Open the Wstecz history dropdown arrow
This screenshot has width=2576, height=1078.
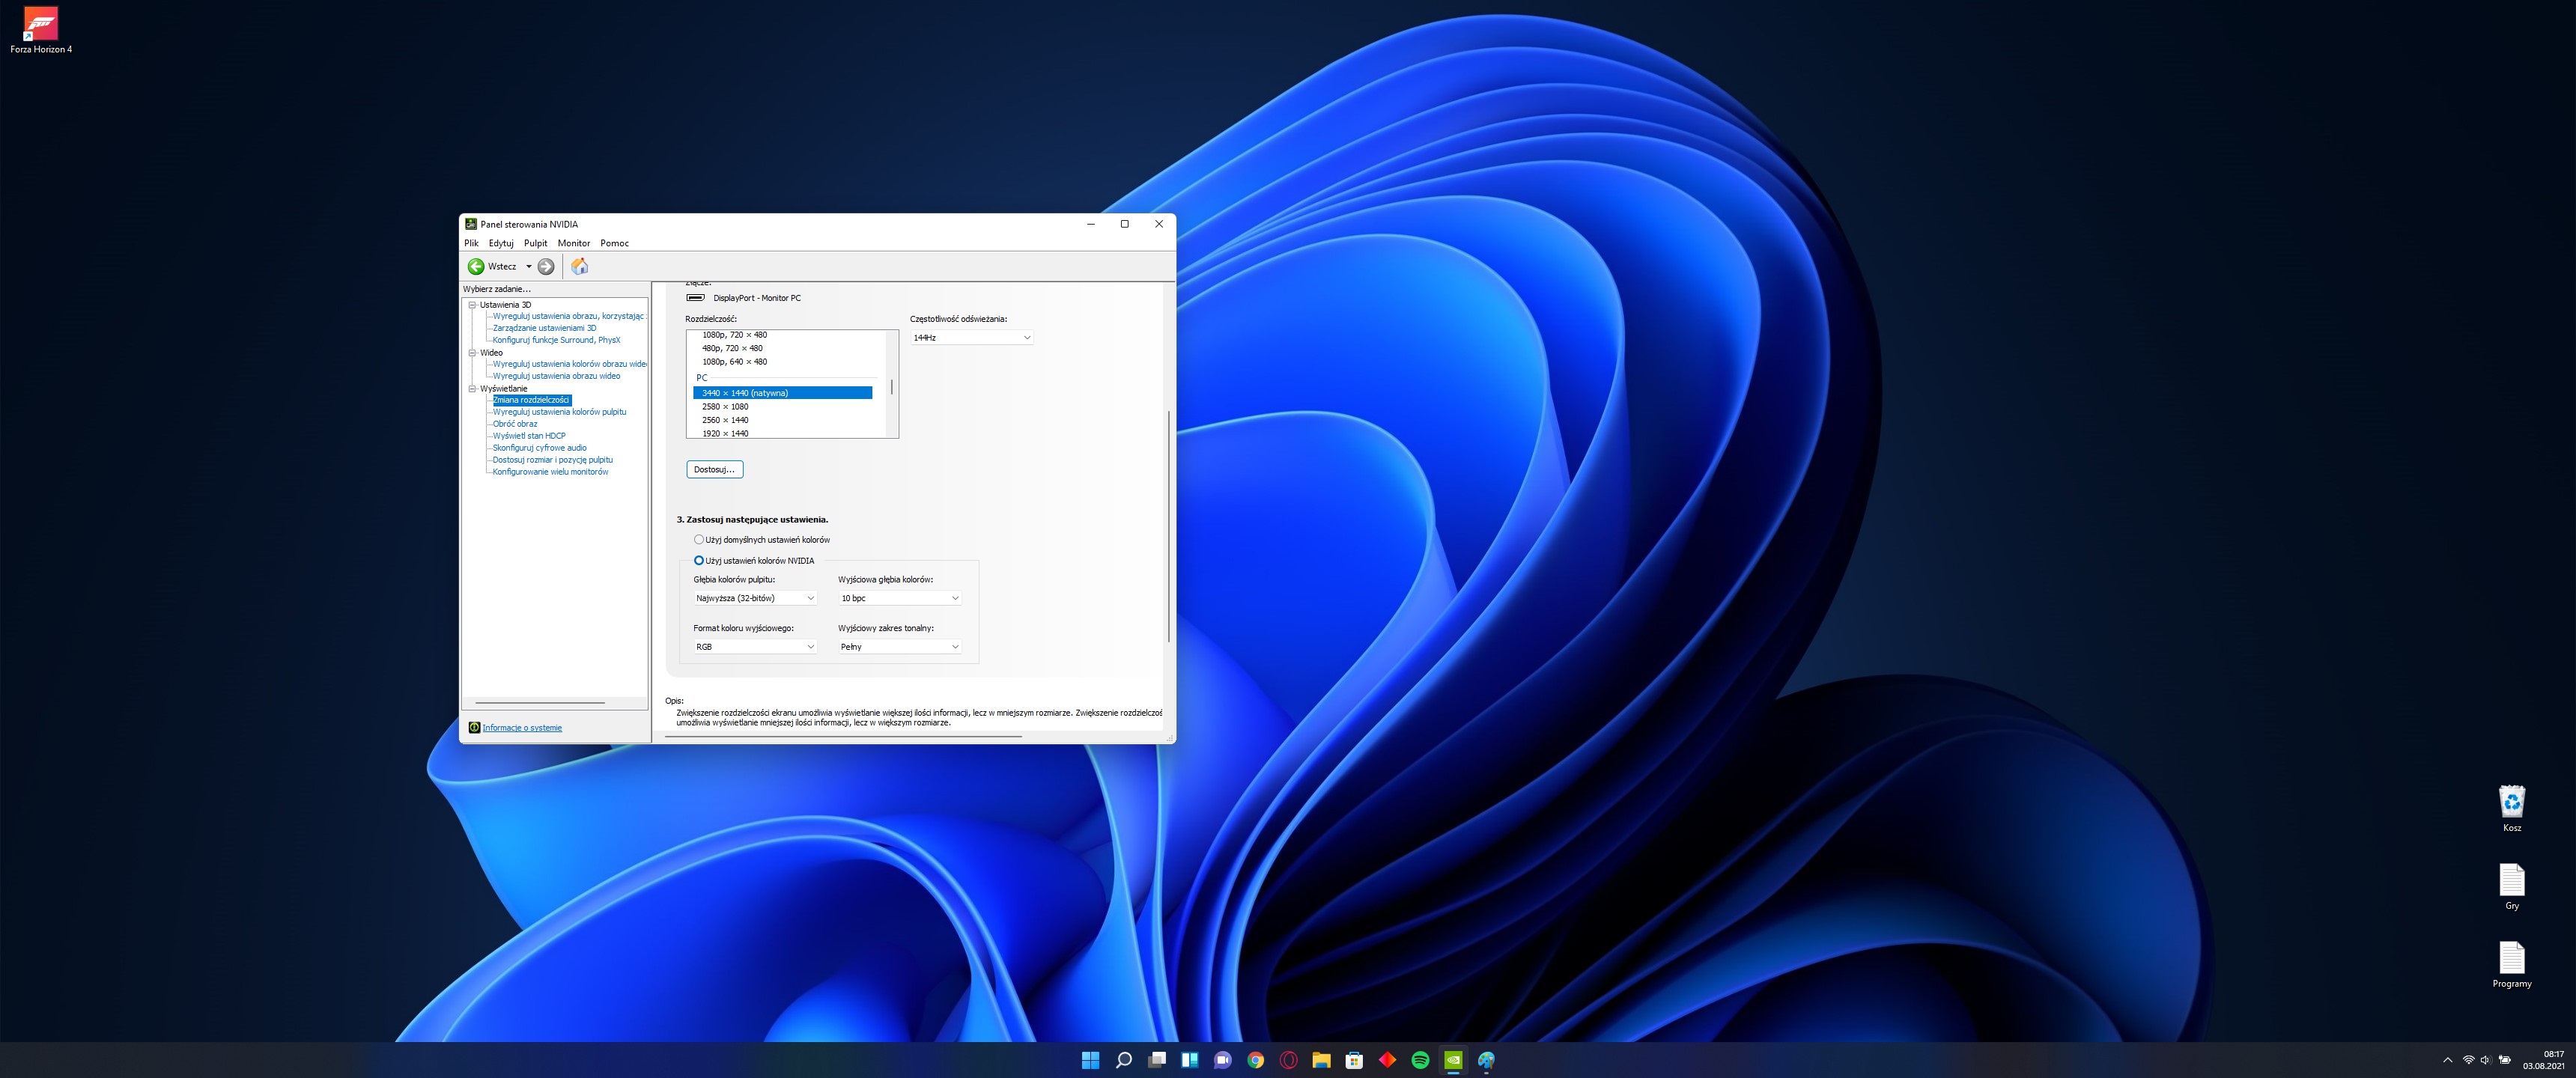point(529,266)
